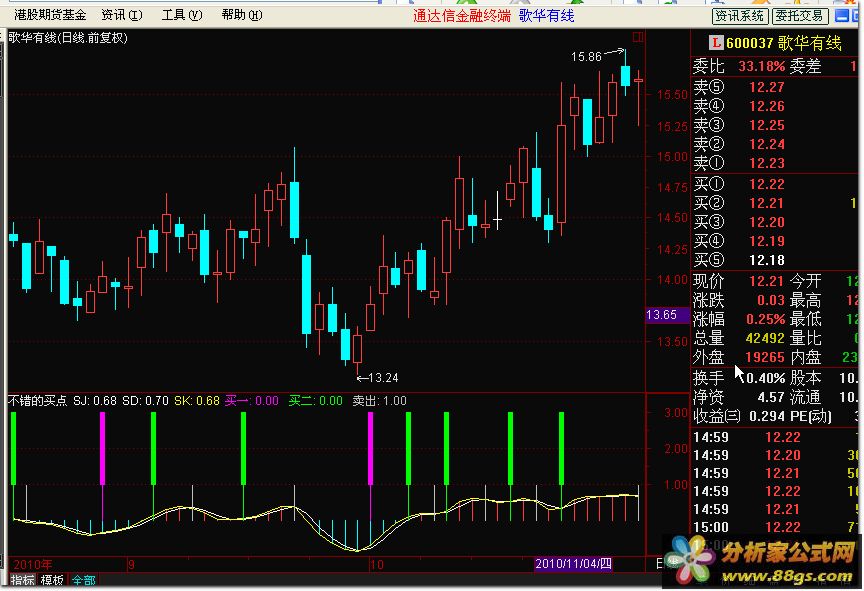864x591 pixels.
Task: Click the blue minimize window button
Action: point(841,15)
